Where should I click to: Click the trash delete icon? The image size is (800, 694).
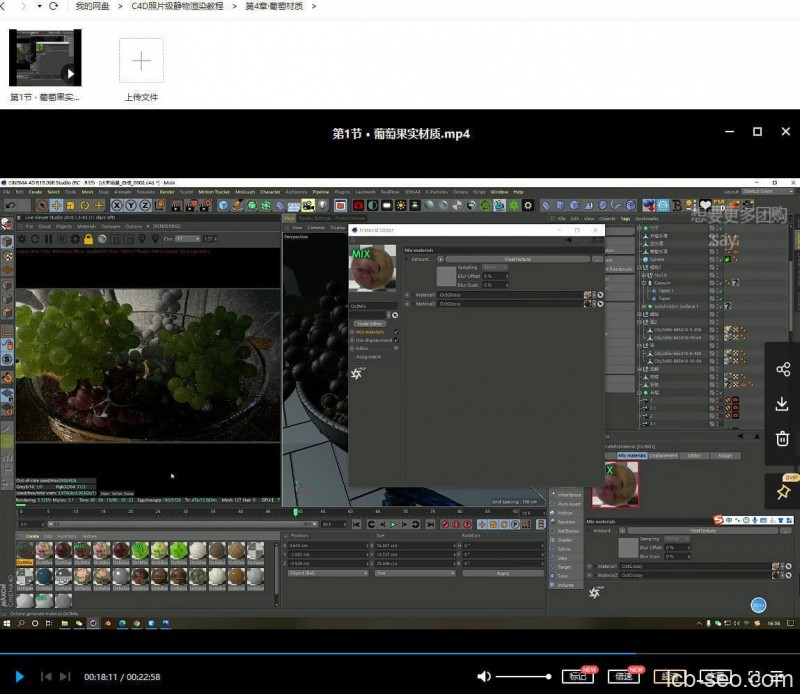(782, 438)
